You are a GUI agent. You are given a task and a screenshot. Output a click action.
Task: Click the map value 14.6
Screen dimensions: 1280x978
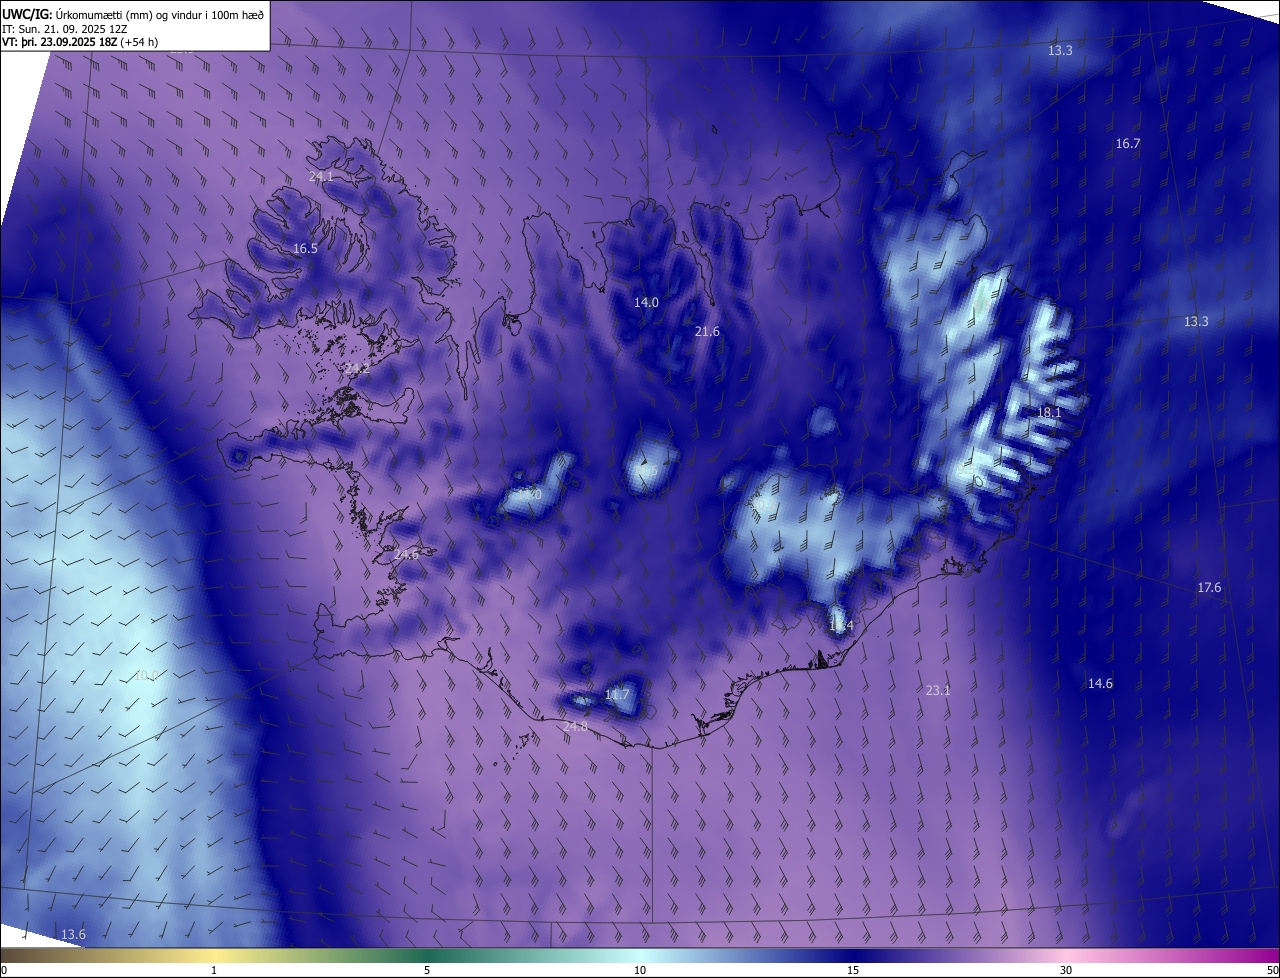point(1100,683)
